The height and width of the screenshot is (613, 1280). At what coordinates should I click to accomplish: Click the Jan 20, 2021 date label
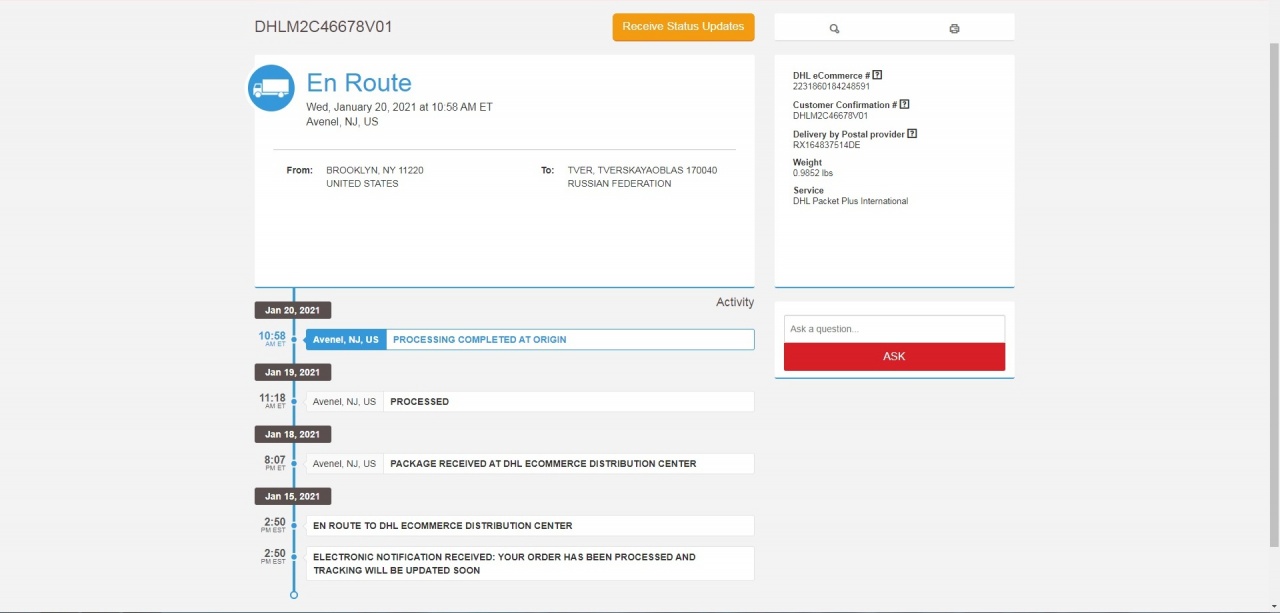(x=292, y=310)
